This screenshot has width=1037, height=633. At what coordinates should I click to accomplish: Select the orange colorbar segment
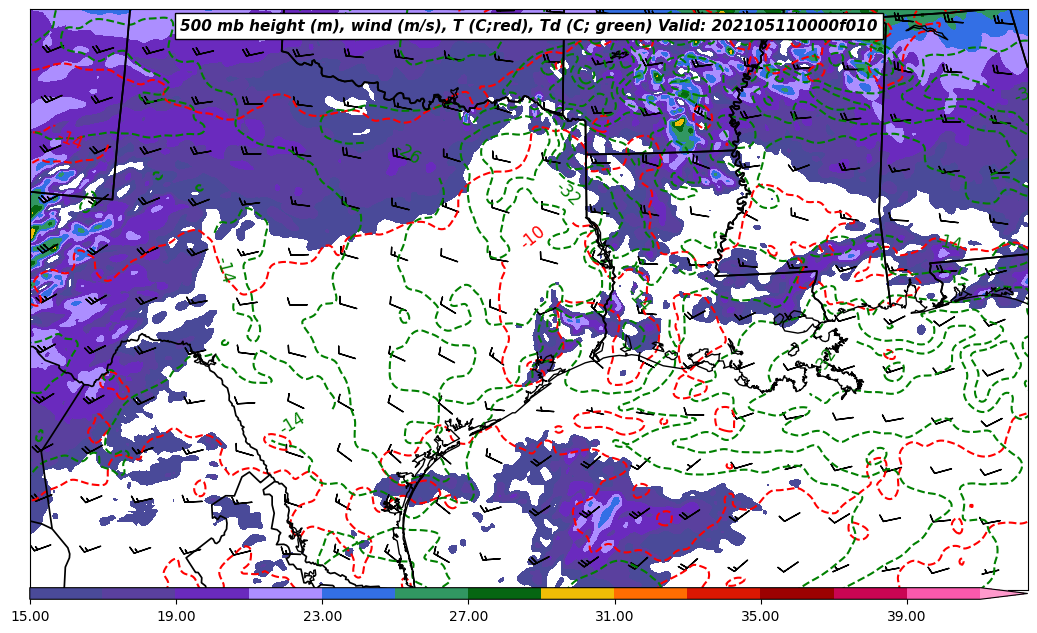[x=650, y=593]
